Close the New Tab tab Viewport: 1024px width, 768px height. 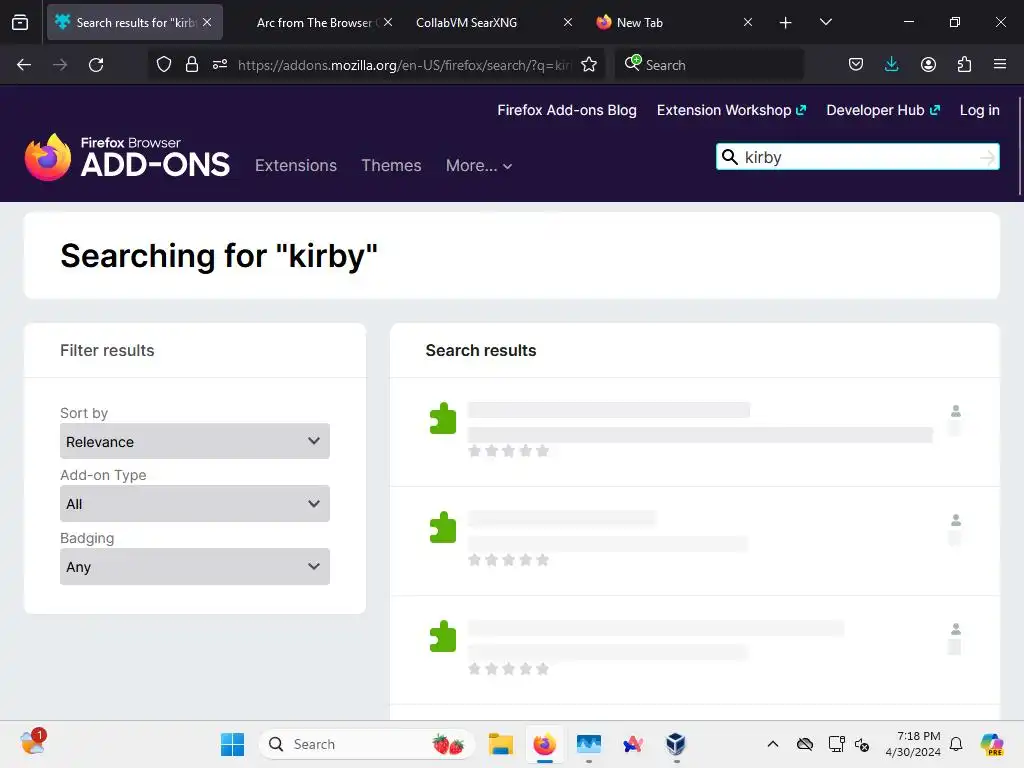click(x=748, y=22)
